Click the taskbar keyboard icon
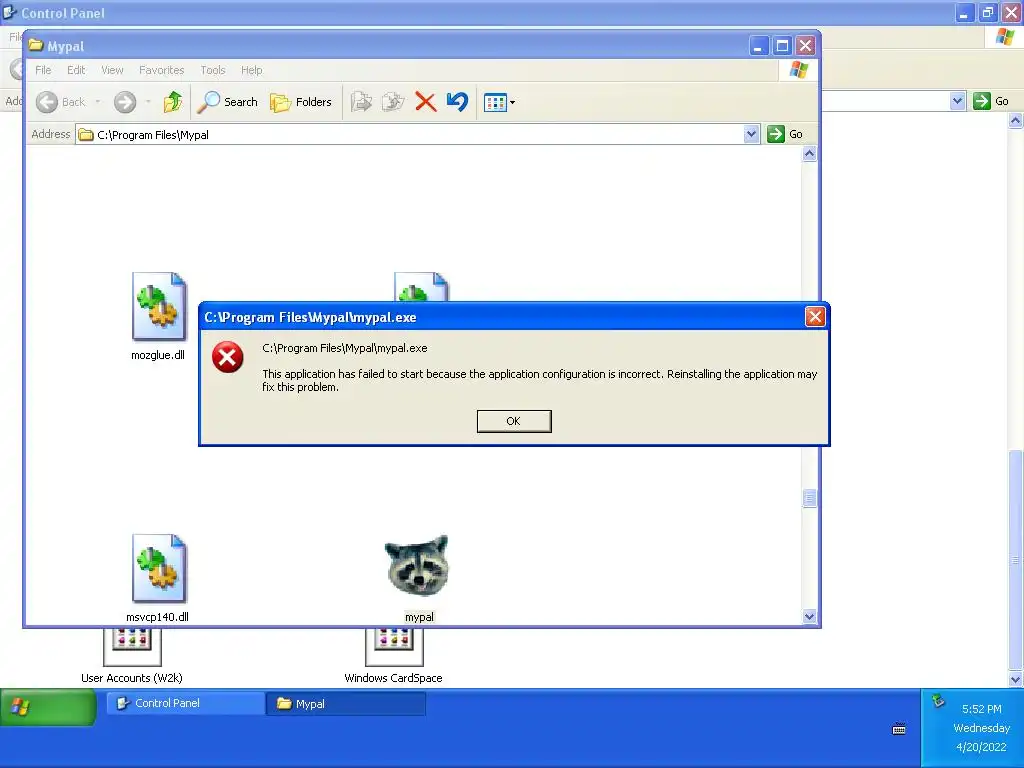1024x768 pixels. 899,729
